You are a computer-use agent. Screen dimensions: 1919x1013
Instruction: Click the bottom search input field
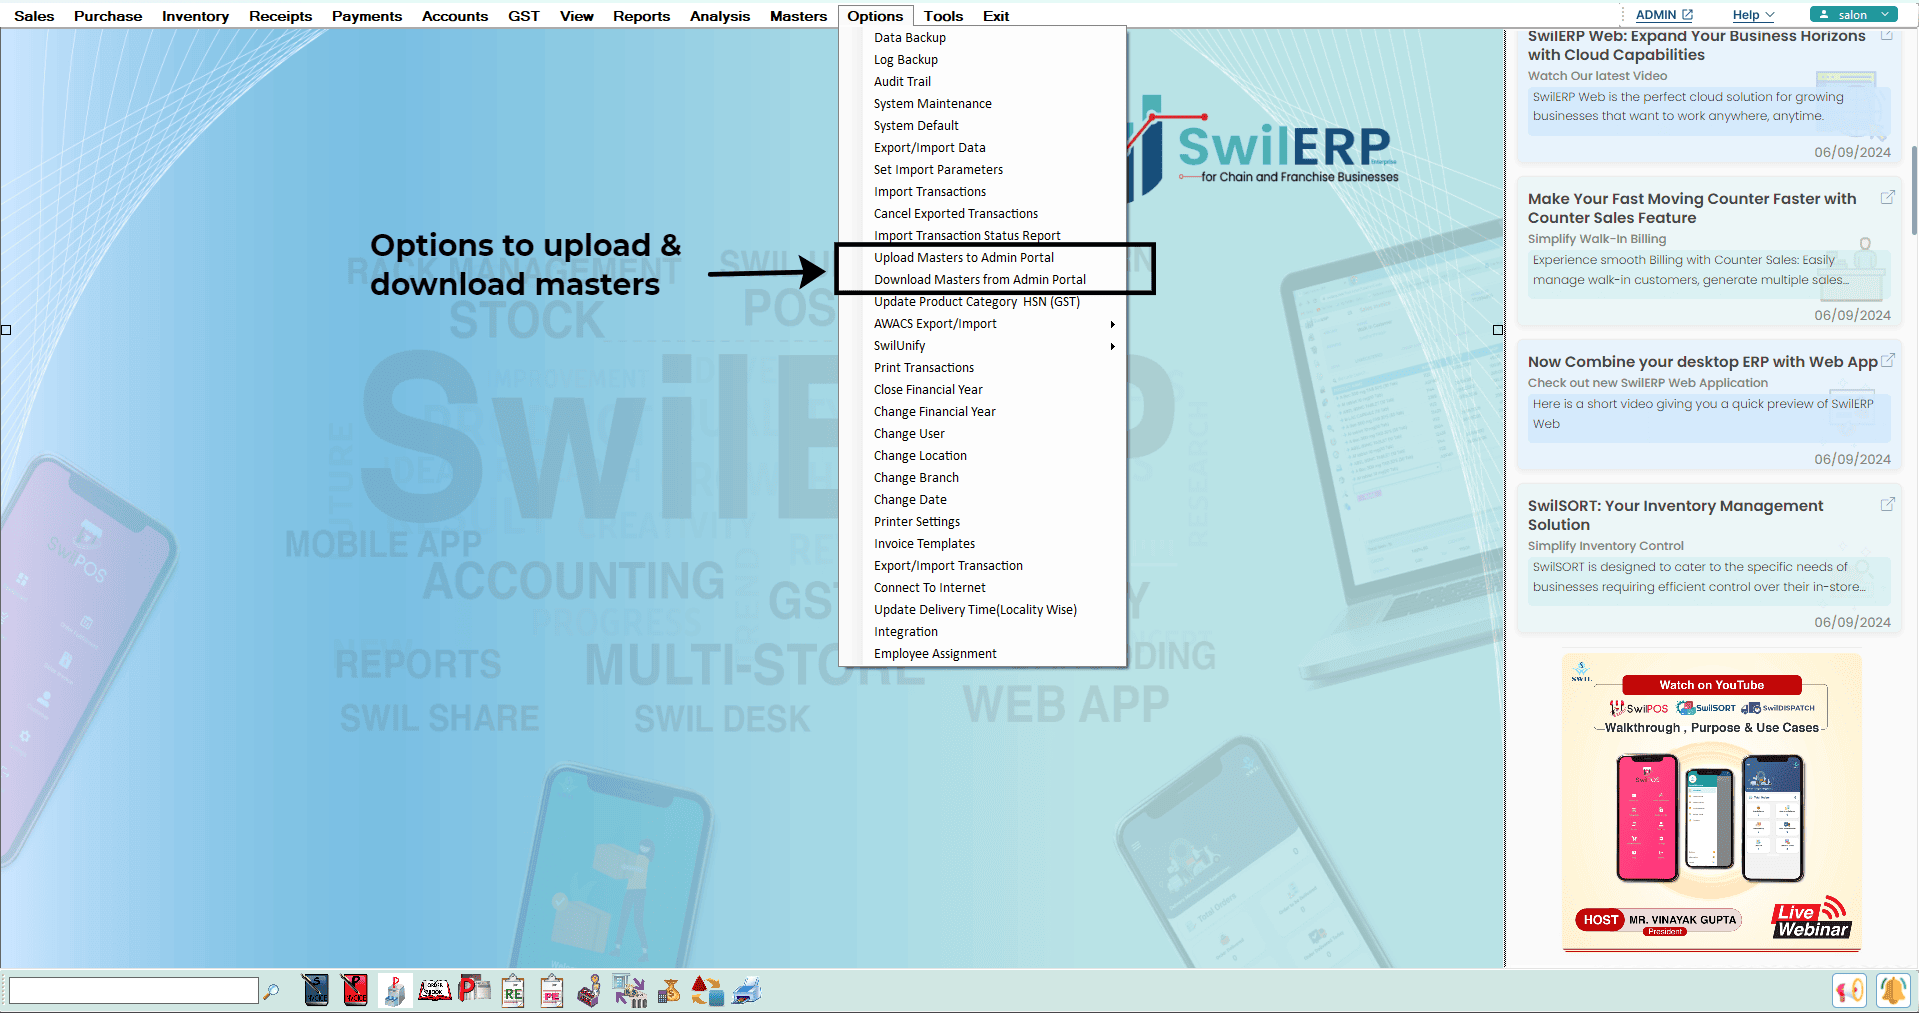click(133, 990)
